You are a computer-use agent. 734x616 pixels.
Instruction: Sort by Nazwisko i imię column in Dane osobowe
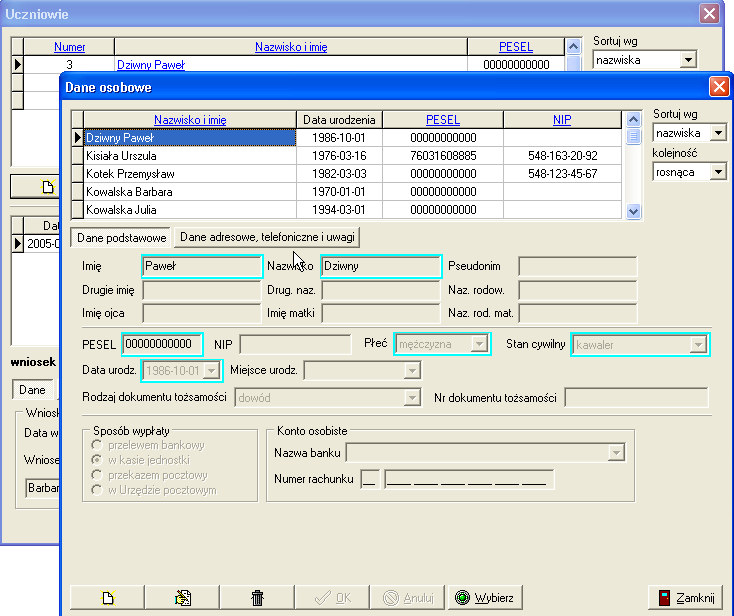click(x=190, y=120)
